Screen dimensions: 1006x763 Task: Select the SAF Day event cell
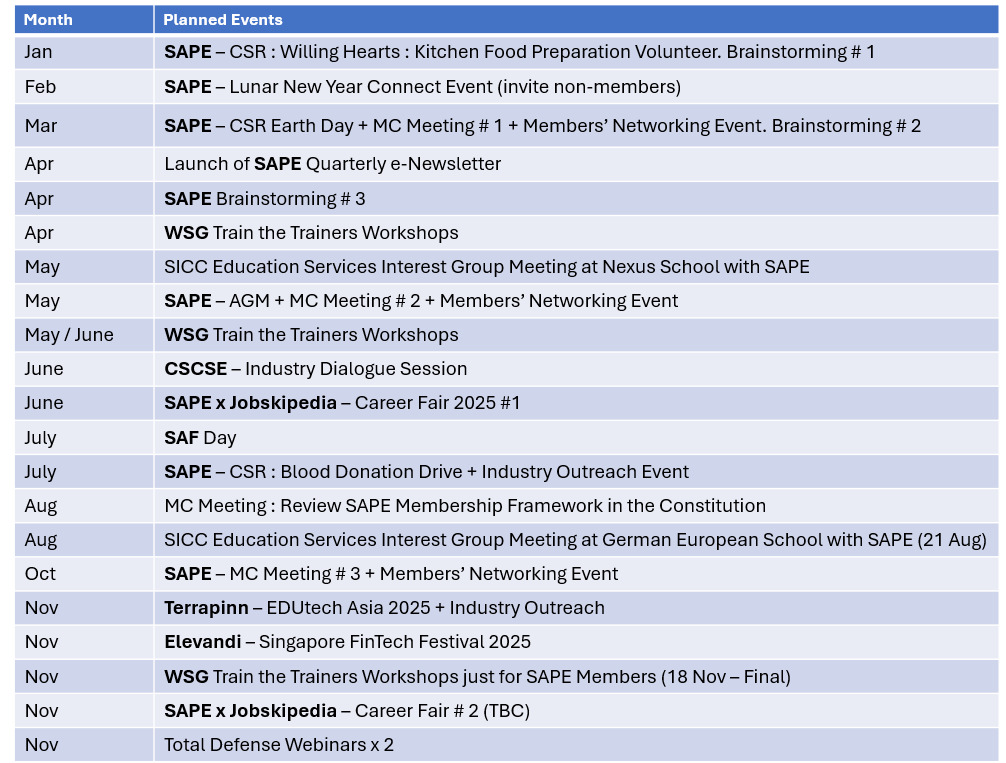200,438
